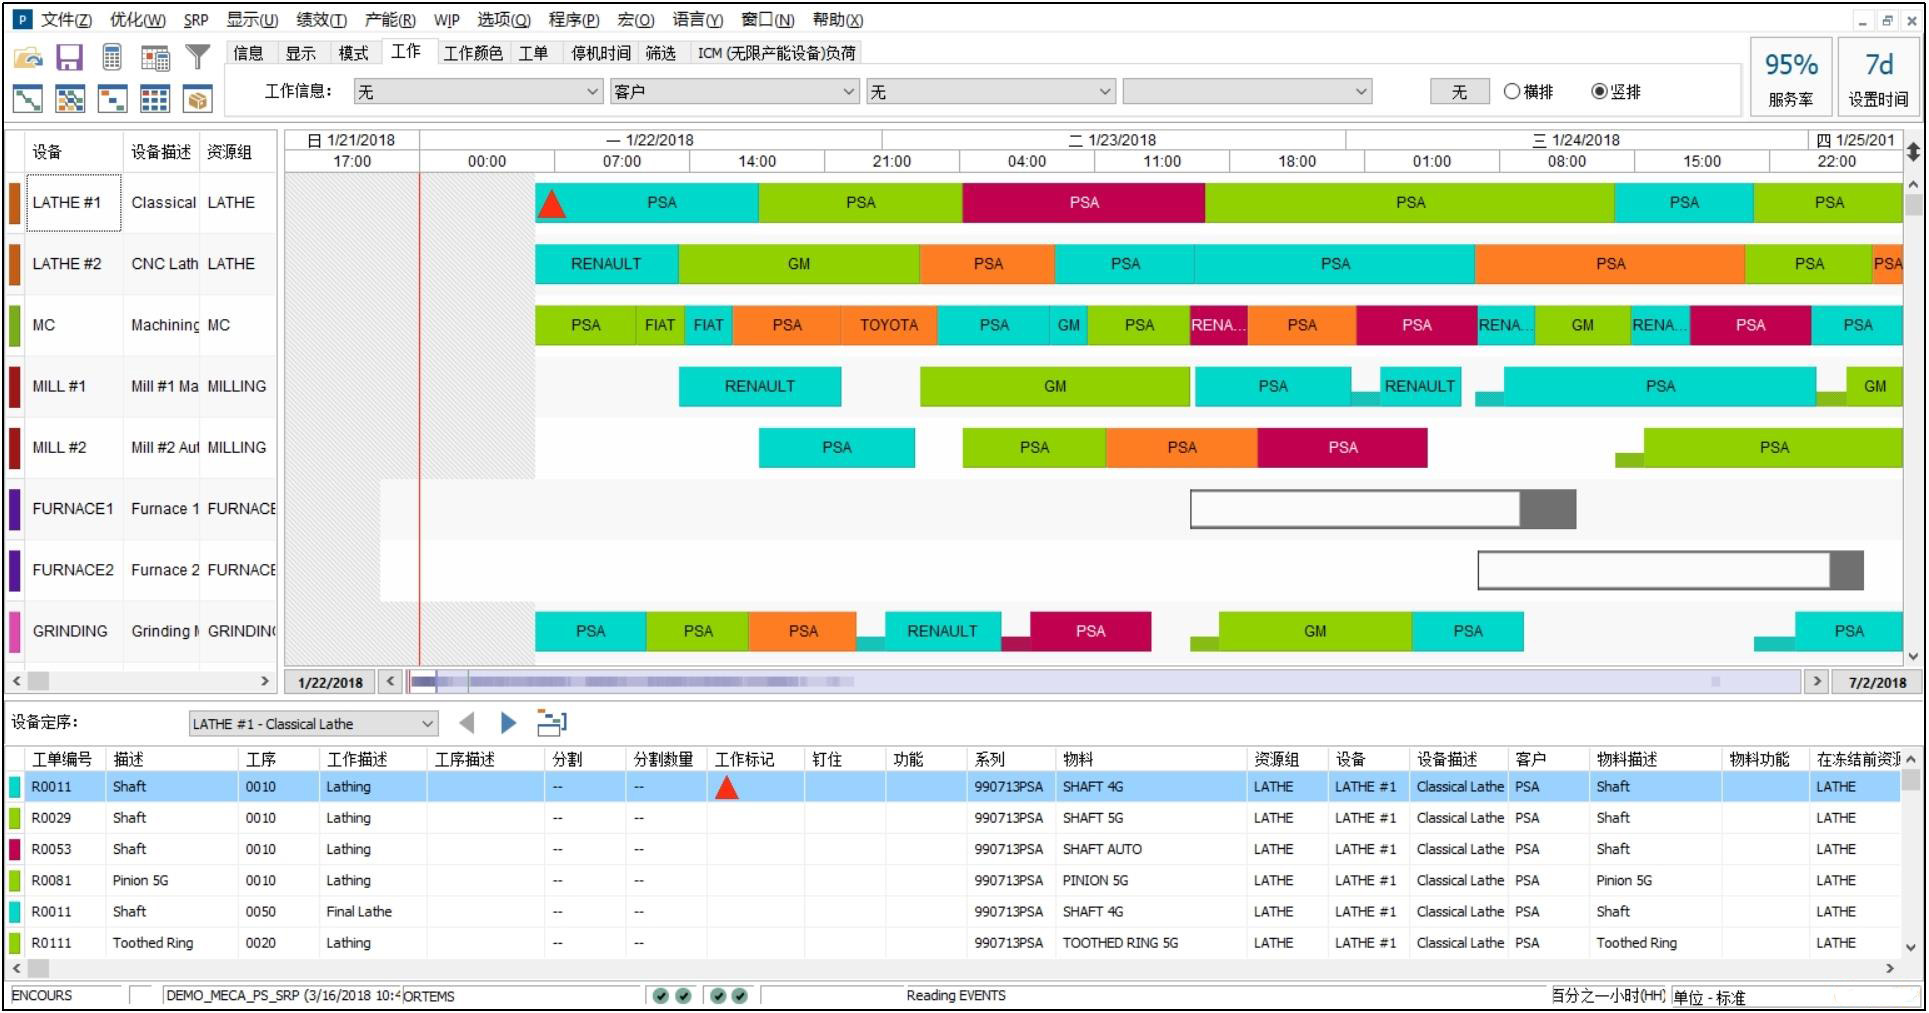Open the 绩效 menu

click(x=322, y=20)
